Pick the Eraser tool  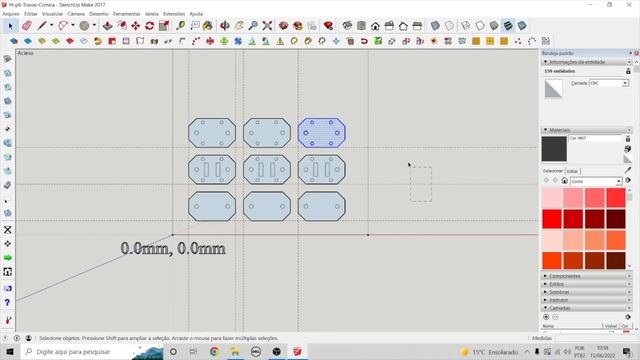27,26
